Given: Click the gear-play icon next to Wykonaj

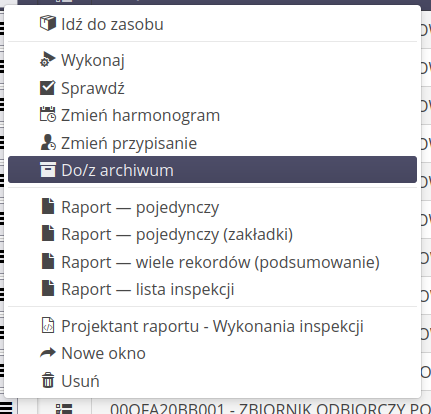Looking at the screenshot, I should coord(48,60).
